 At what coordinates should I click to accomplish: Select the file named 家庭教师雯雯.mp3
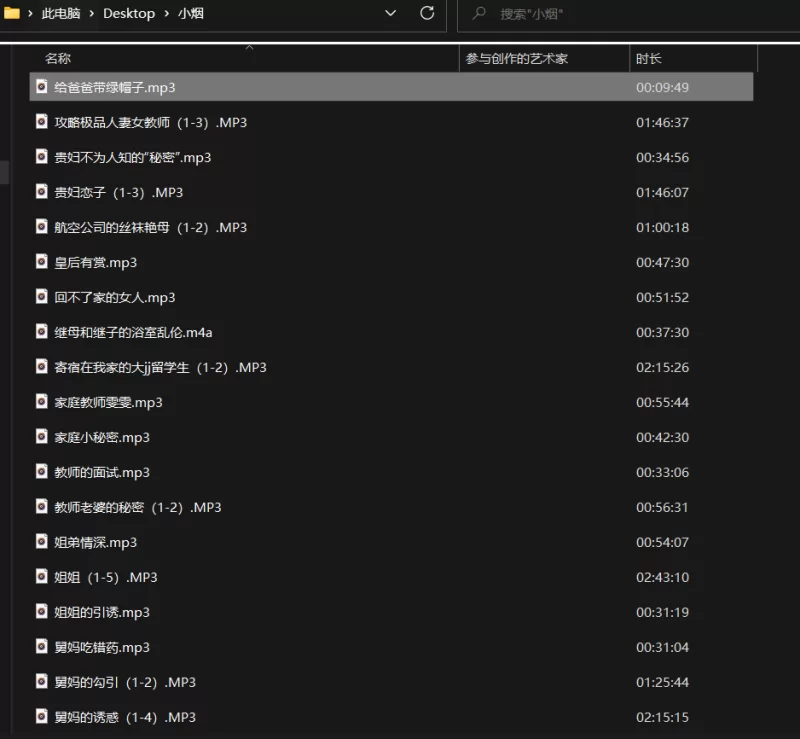(x=108, y=403)
